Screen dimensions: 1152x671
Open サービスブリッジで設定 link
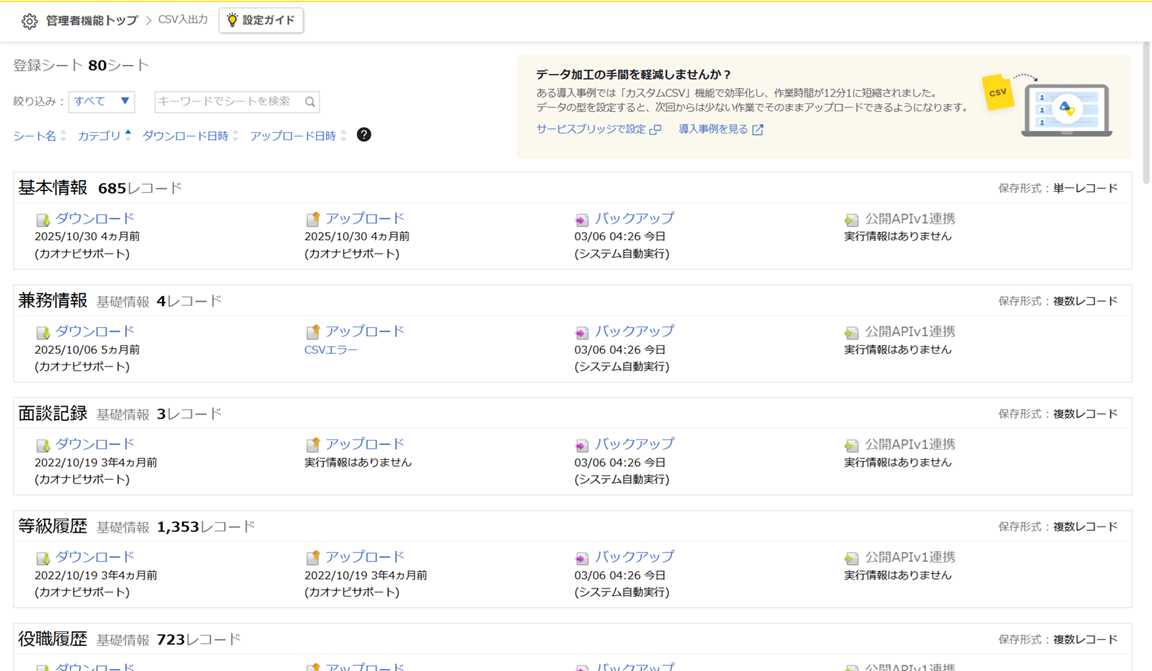coord(598,129)
